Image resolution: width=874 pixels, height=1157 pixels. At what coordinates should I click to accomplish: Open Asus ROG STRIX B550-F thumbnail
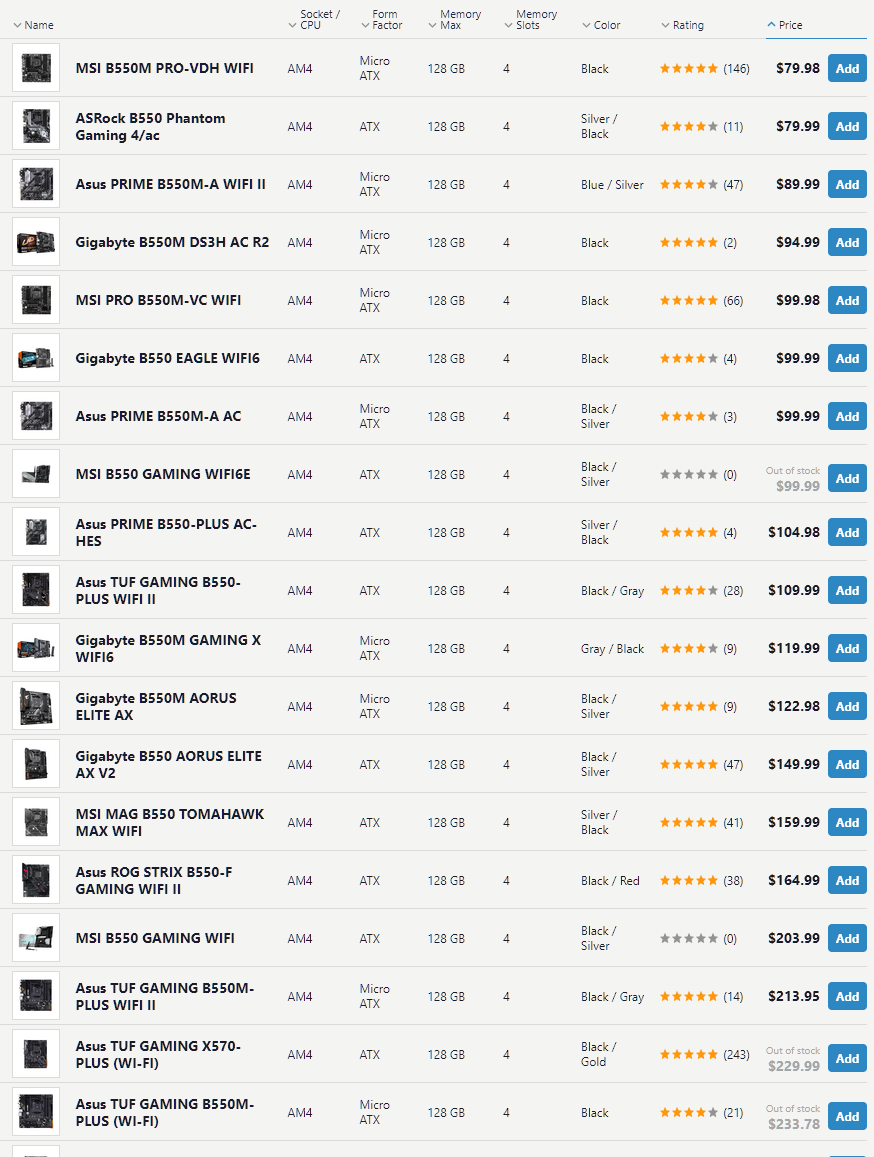(x=36, y=880)
